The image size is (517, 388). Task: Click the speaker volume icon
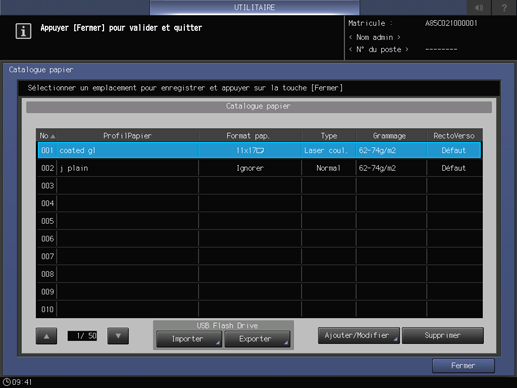click(x=479, y=7)
